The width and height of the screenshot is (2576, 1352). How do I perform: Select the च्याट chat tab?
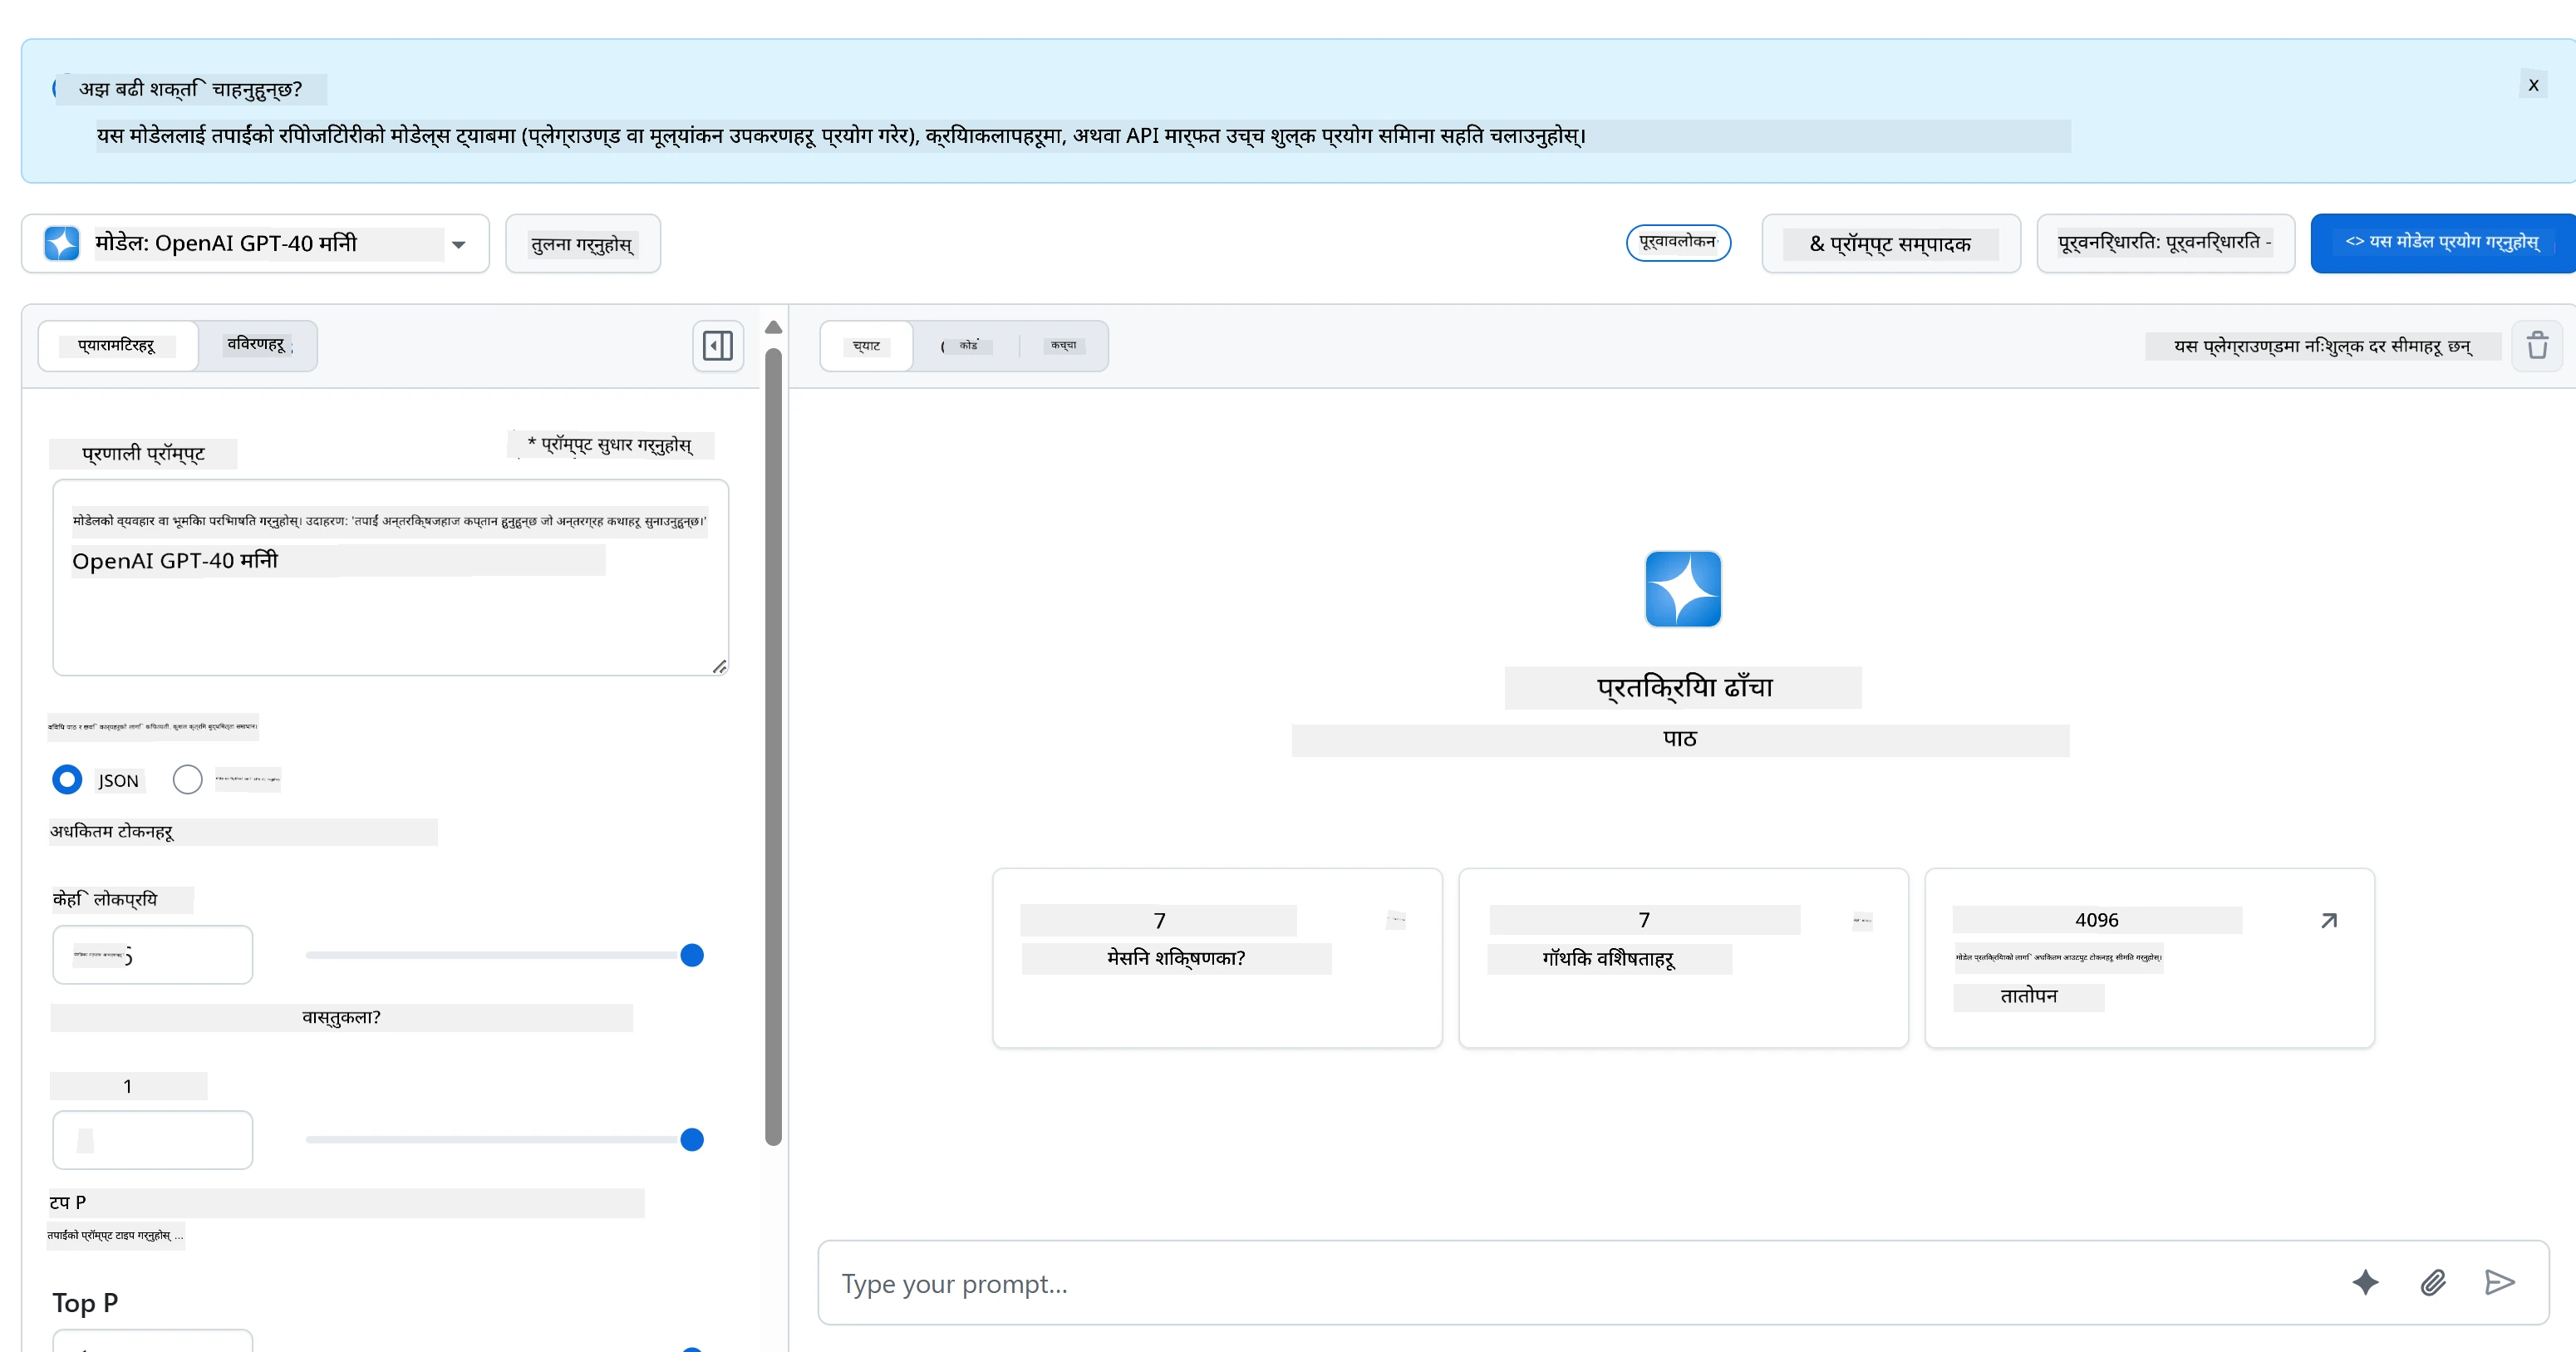pyautogui.click(x=866, y=346)
